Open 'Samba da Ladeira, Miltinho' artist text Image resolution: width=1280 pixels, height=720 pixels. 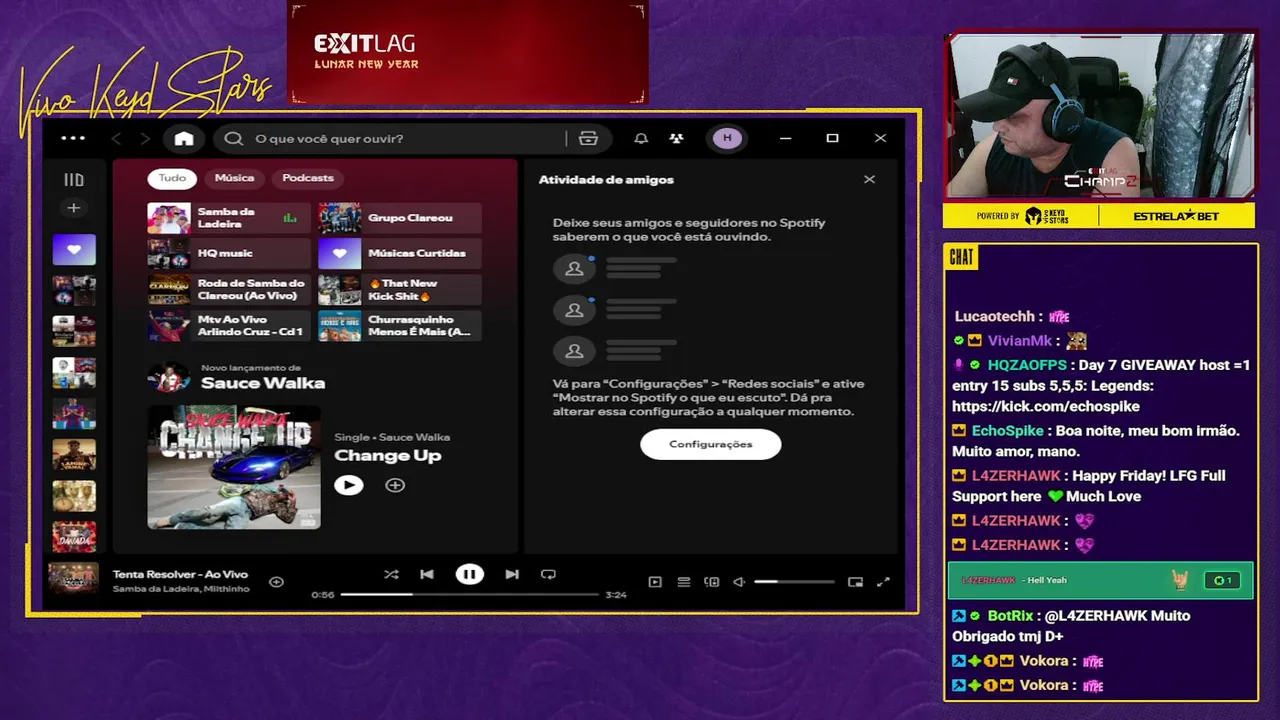tap(181, 589)
